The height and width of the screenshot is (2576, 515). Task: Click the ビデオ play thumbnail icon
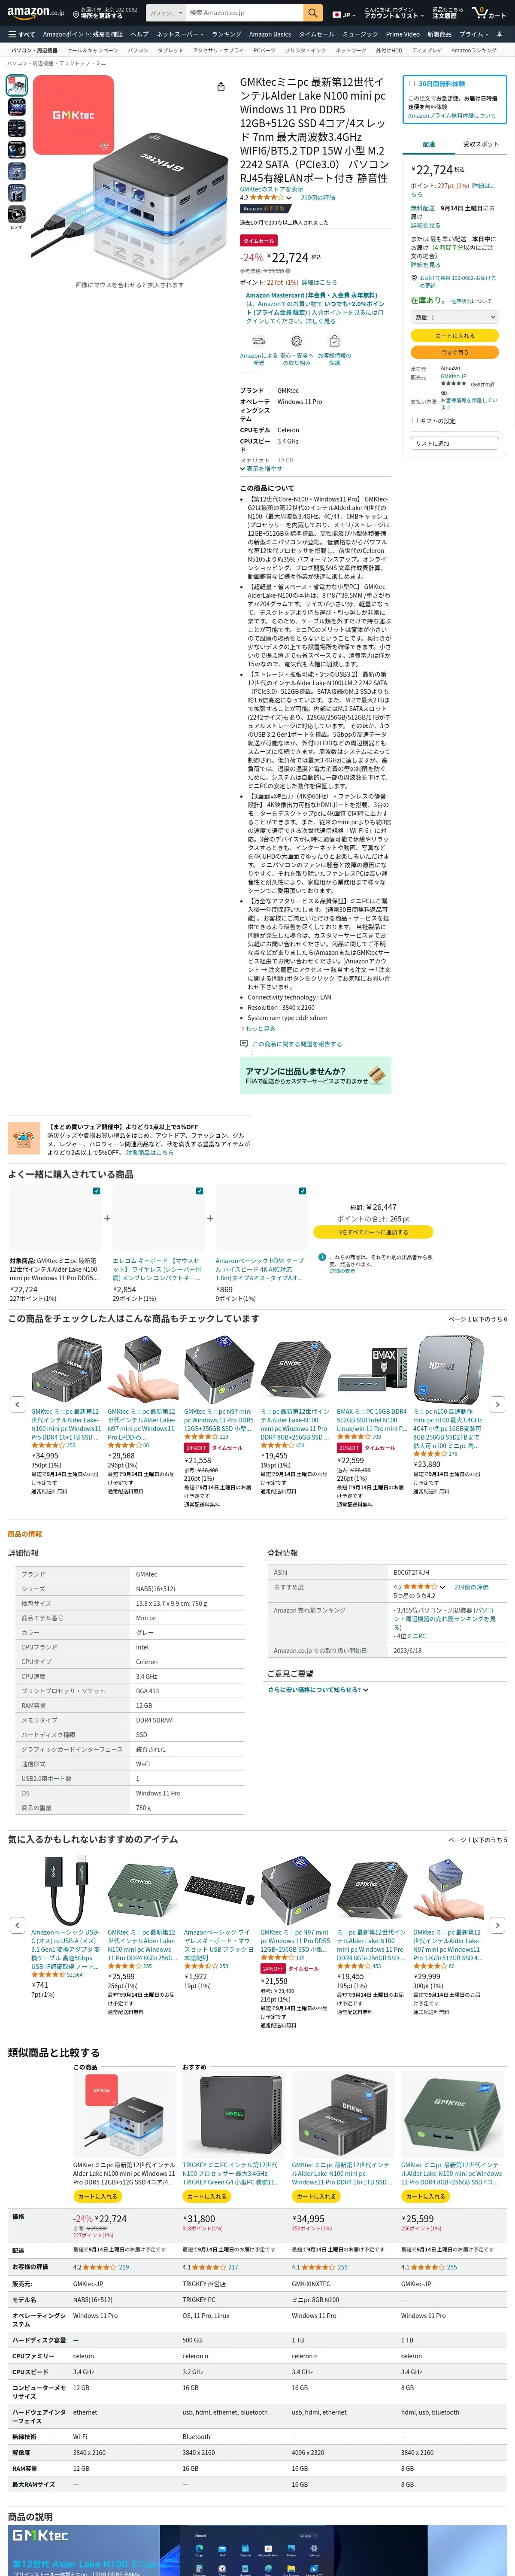coord(16,214)
